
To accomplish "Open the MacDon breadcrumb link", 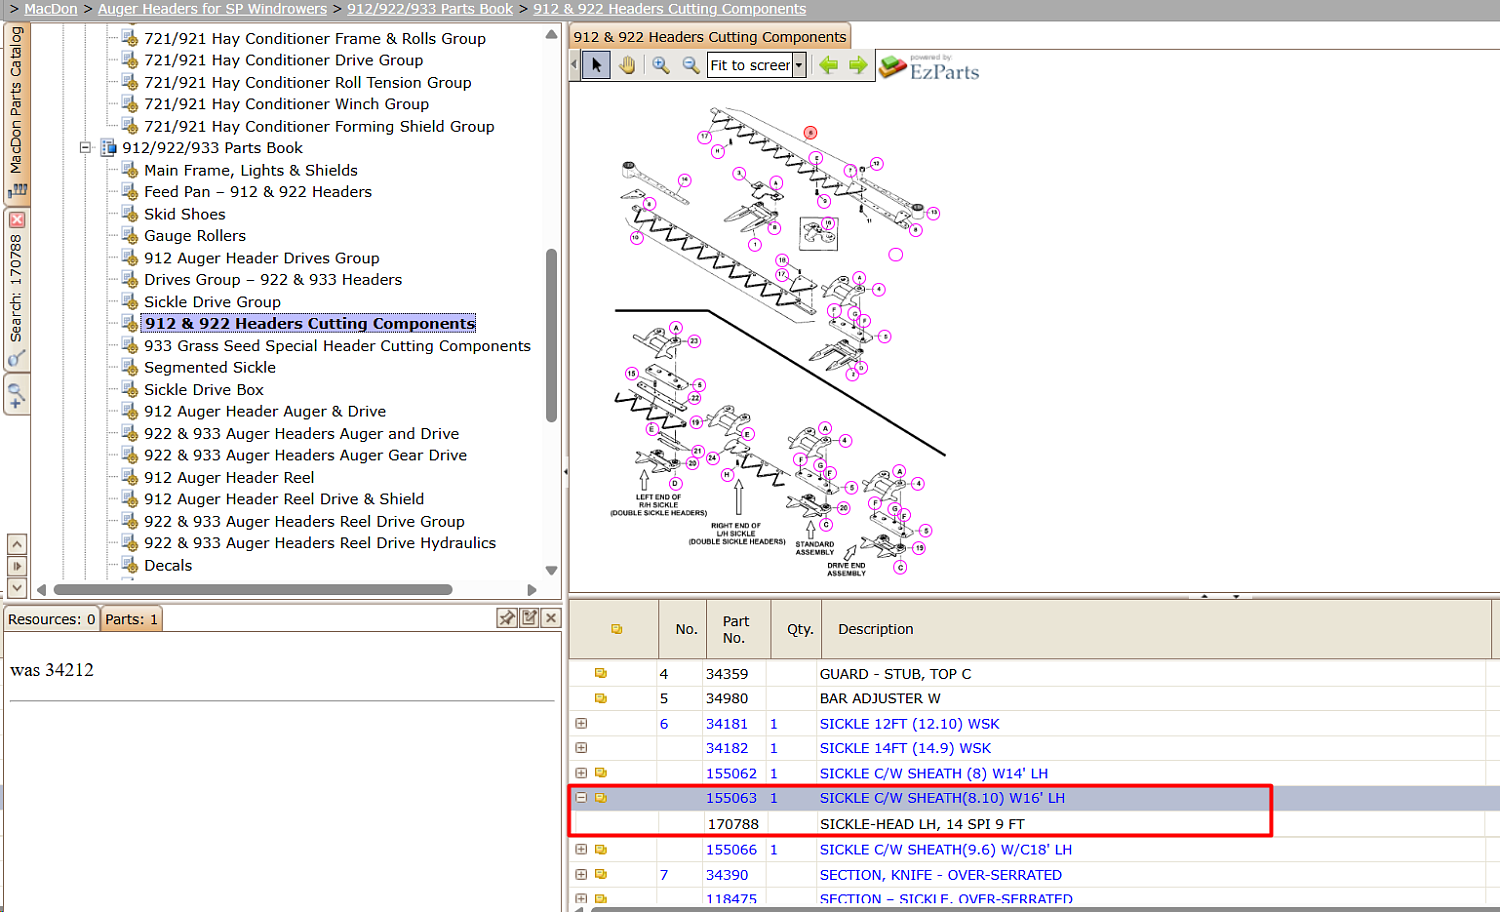I will (x=51, y=9).
